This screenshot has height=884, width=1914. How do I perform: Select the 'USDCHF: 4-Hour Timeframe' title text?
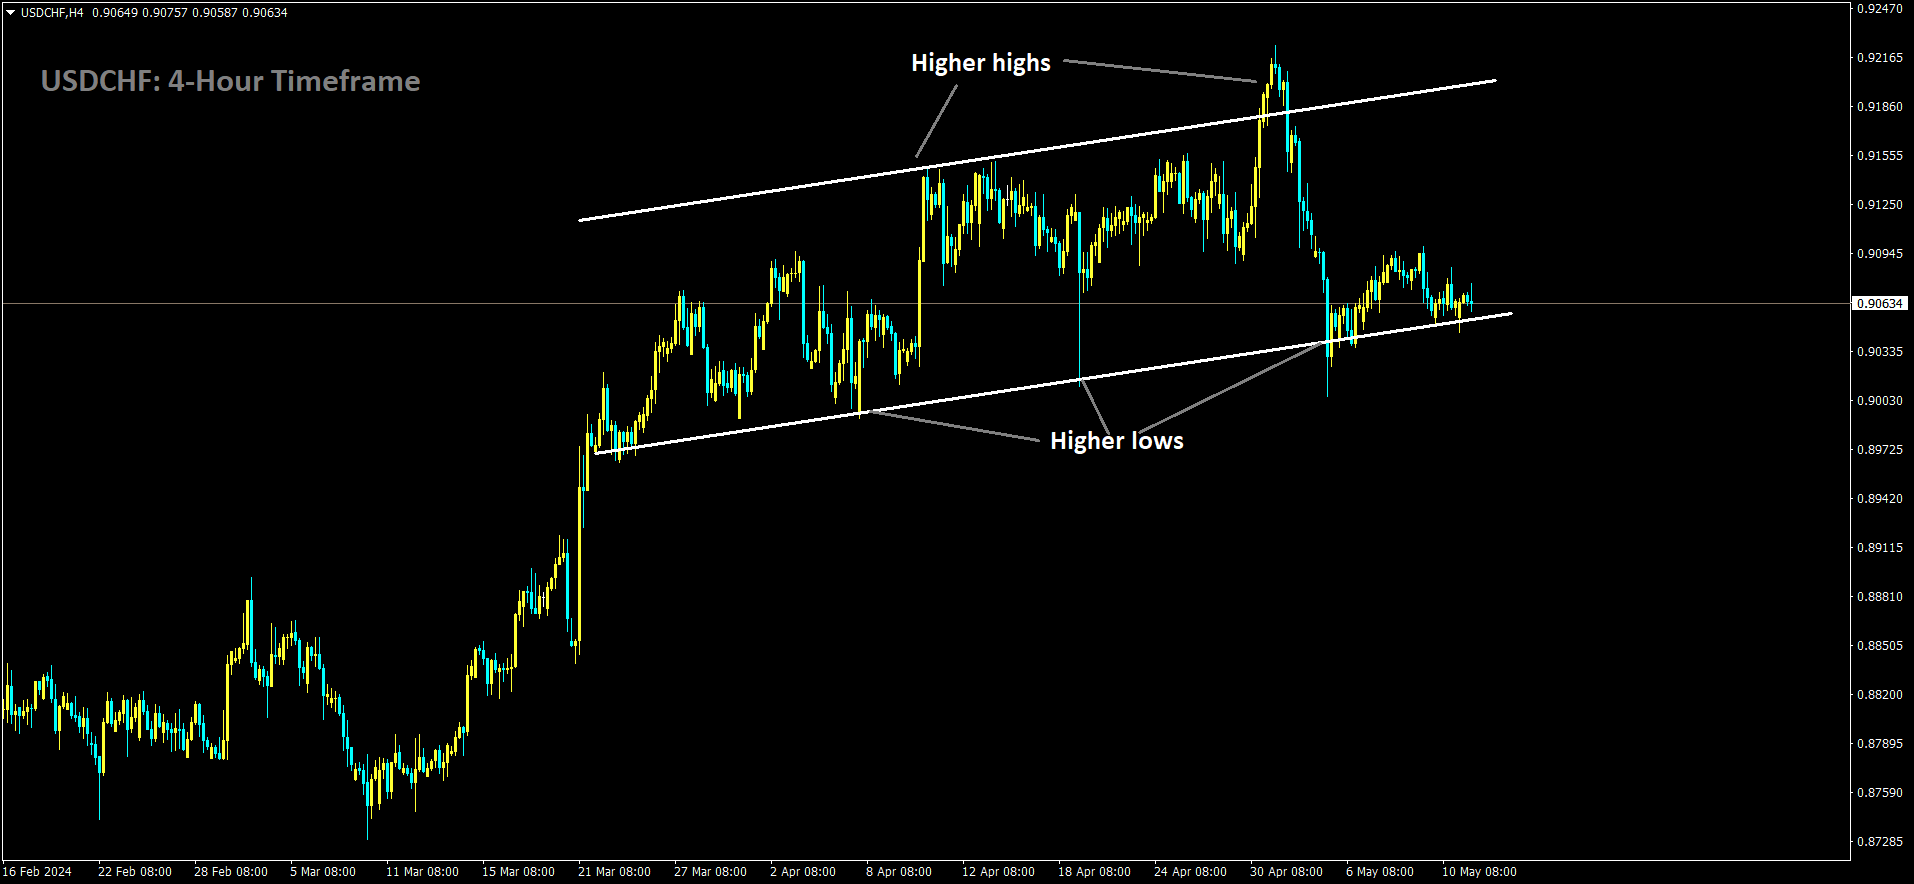coord(231,81)
